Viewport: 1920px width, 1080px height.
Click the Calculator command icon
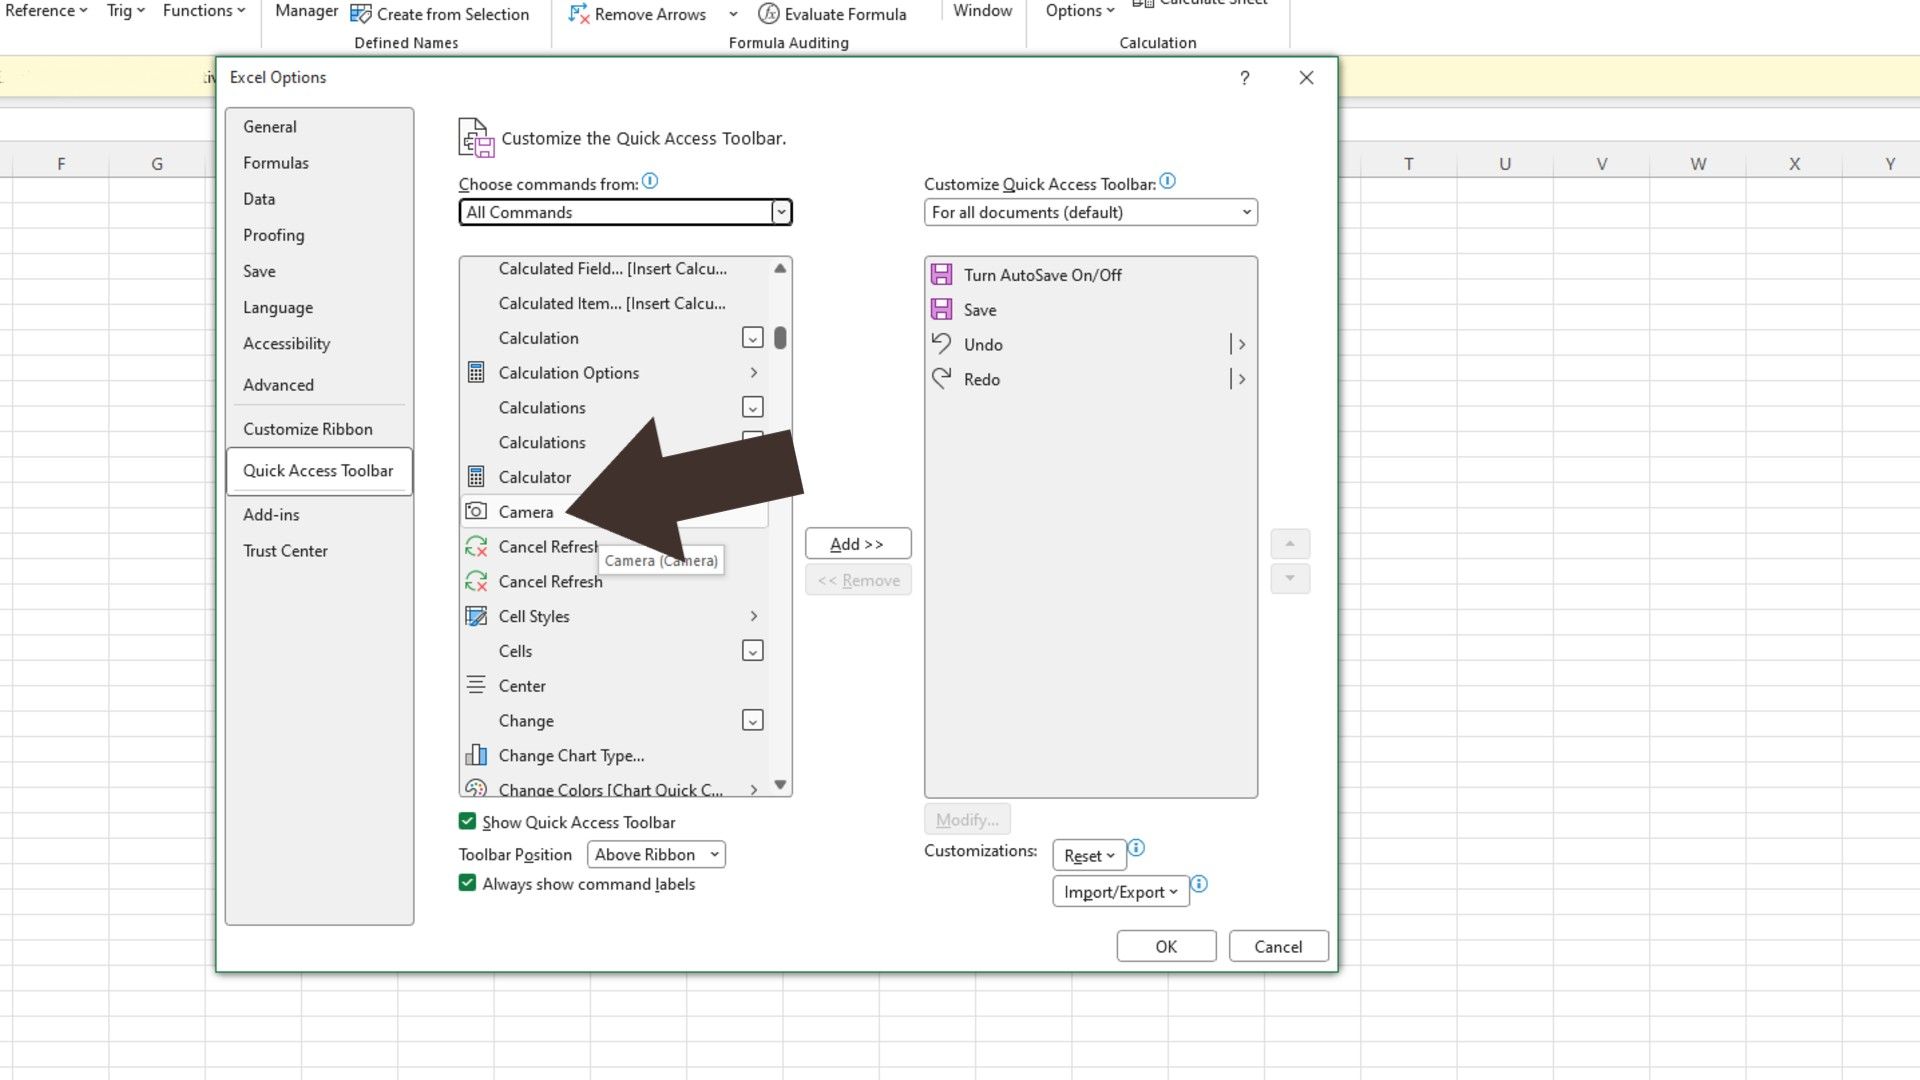click(476, 477)
